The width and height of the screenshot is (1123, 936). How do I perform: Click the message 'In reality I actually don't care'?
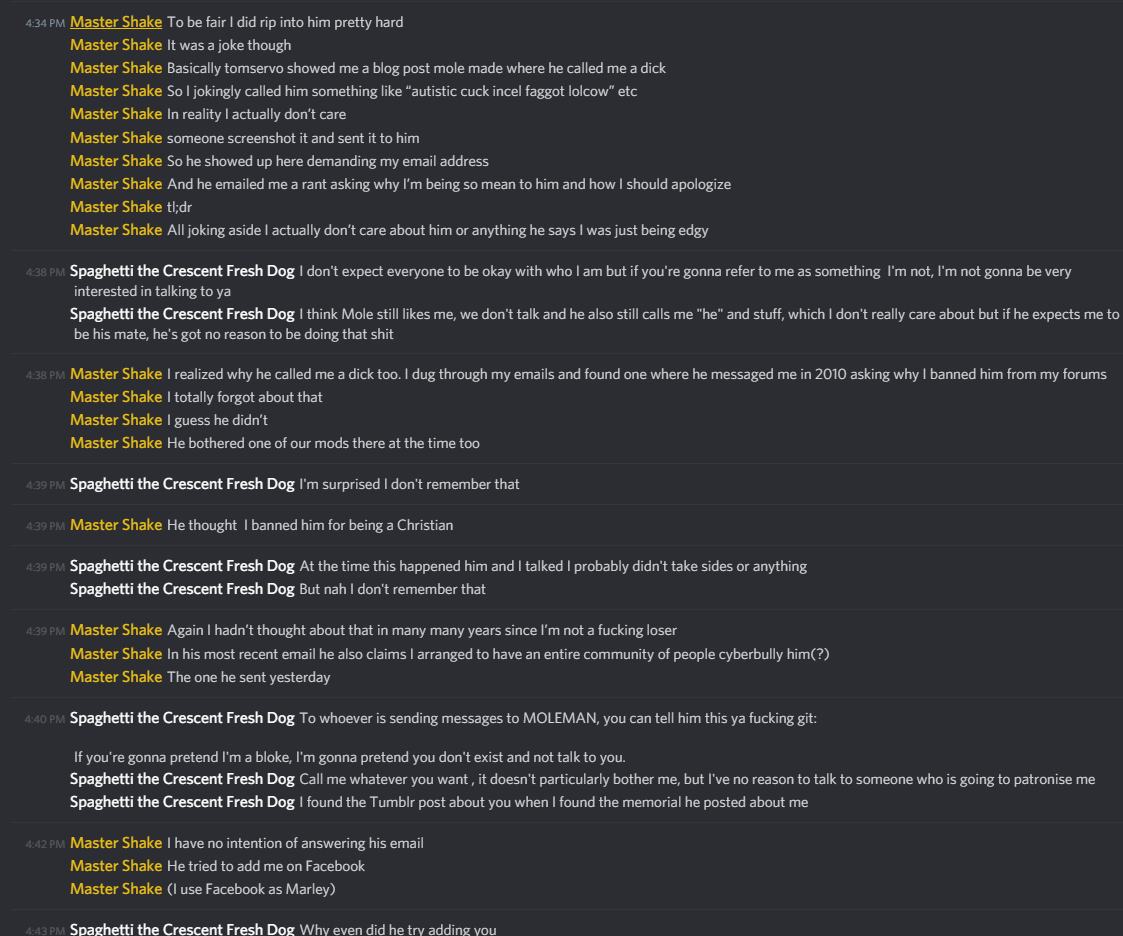pos(256,115)
